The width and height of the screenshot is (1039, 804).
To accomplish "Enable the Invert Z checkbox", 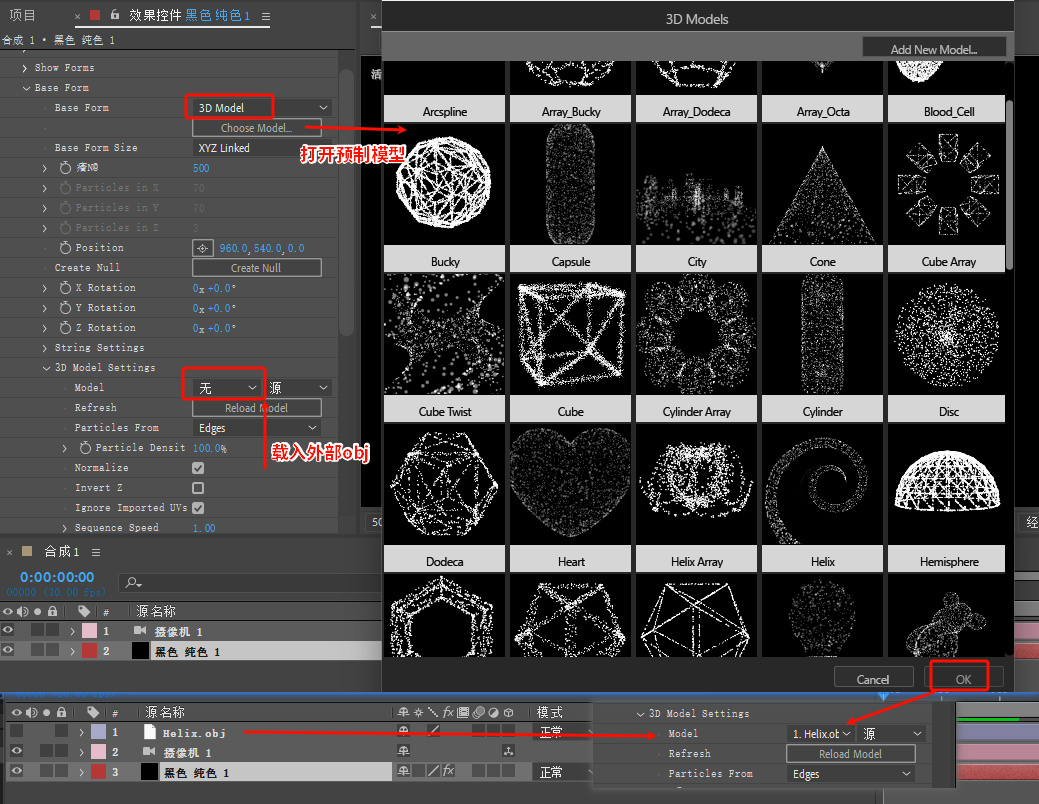I will (x=197, y=488).
